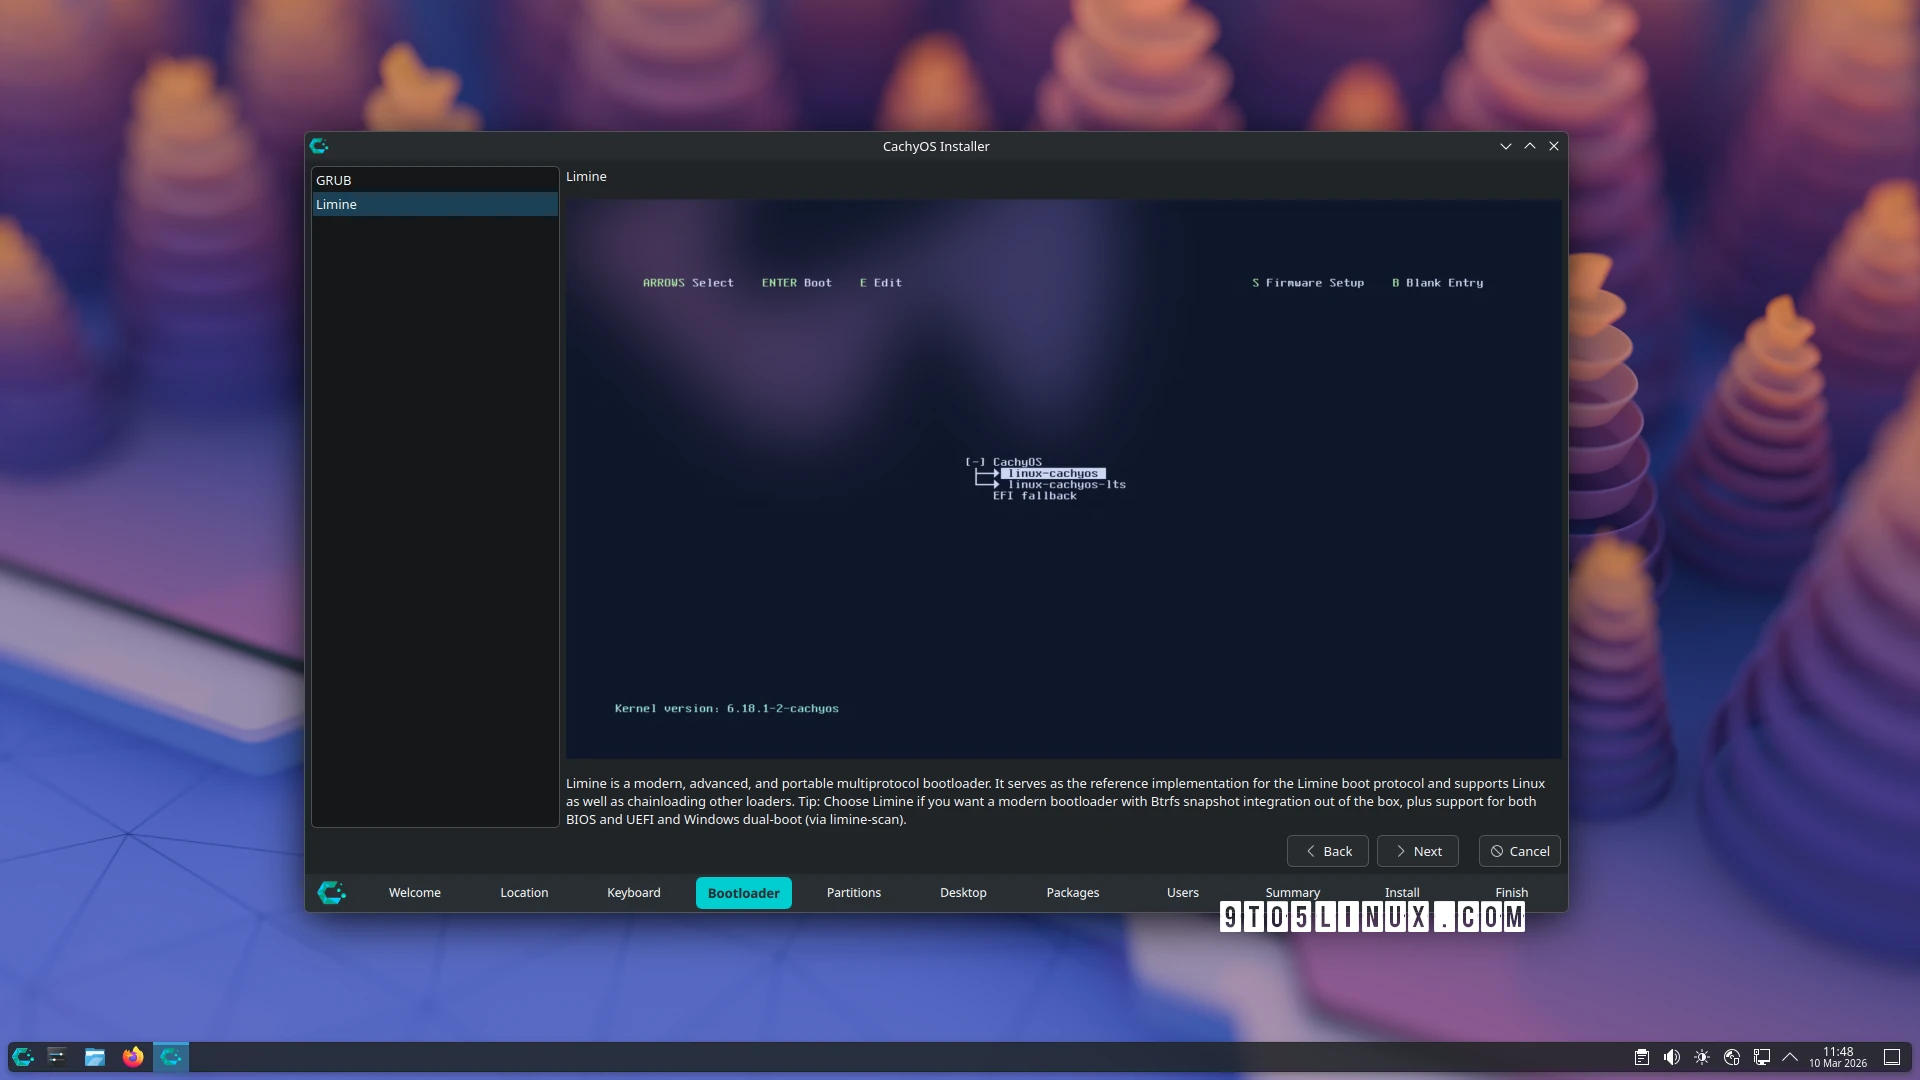The height and width of the screenshot is (1080, 1920).
Task: Go back to the Keyboard installer step
Action: point(633,892)
